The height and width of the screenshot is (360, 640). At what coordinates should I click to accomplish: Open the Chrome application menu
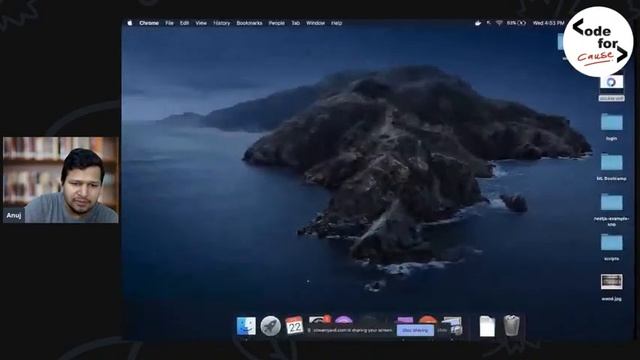point(149,23)
